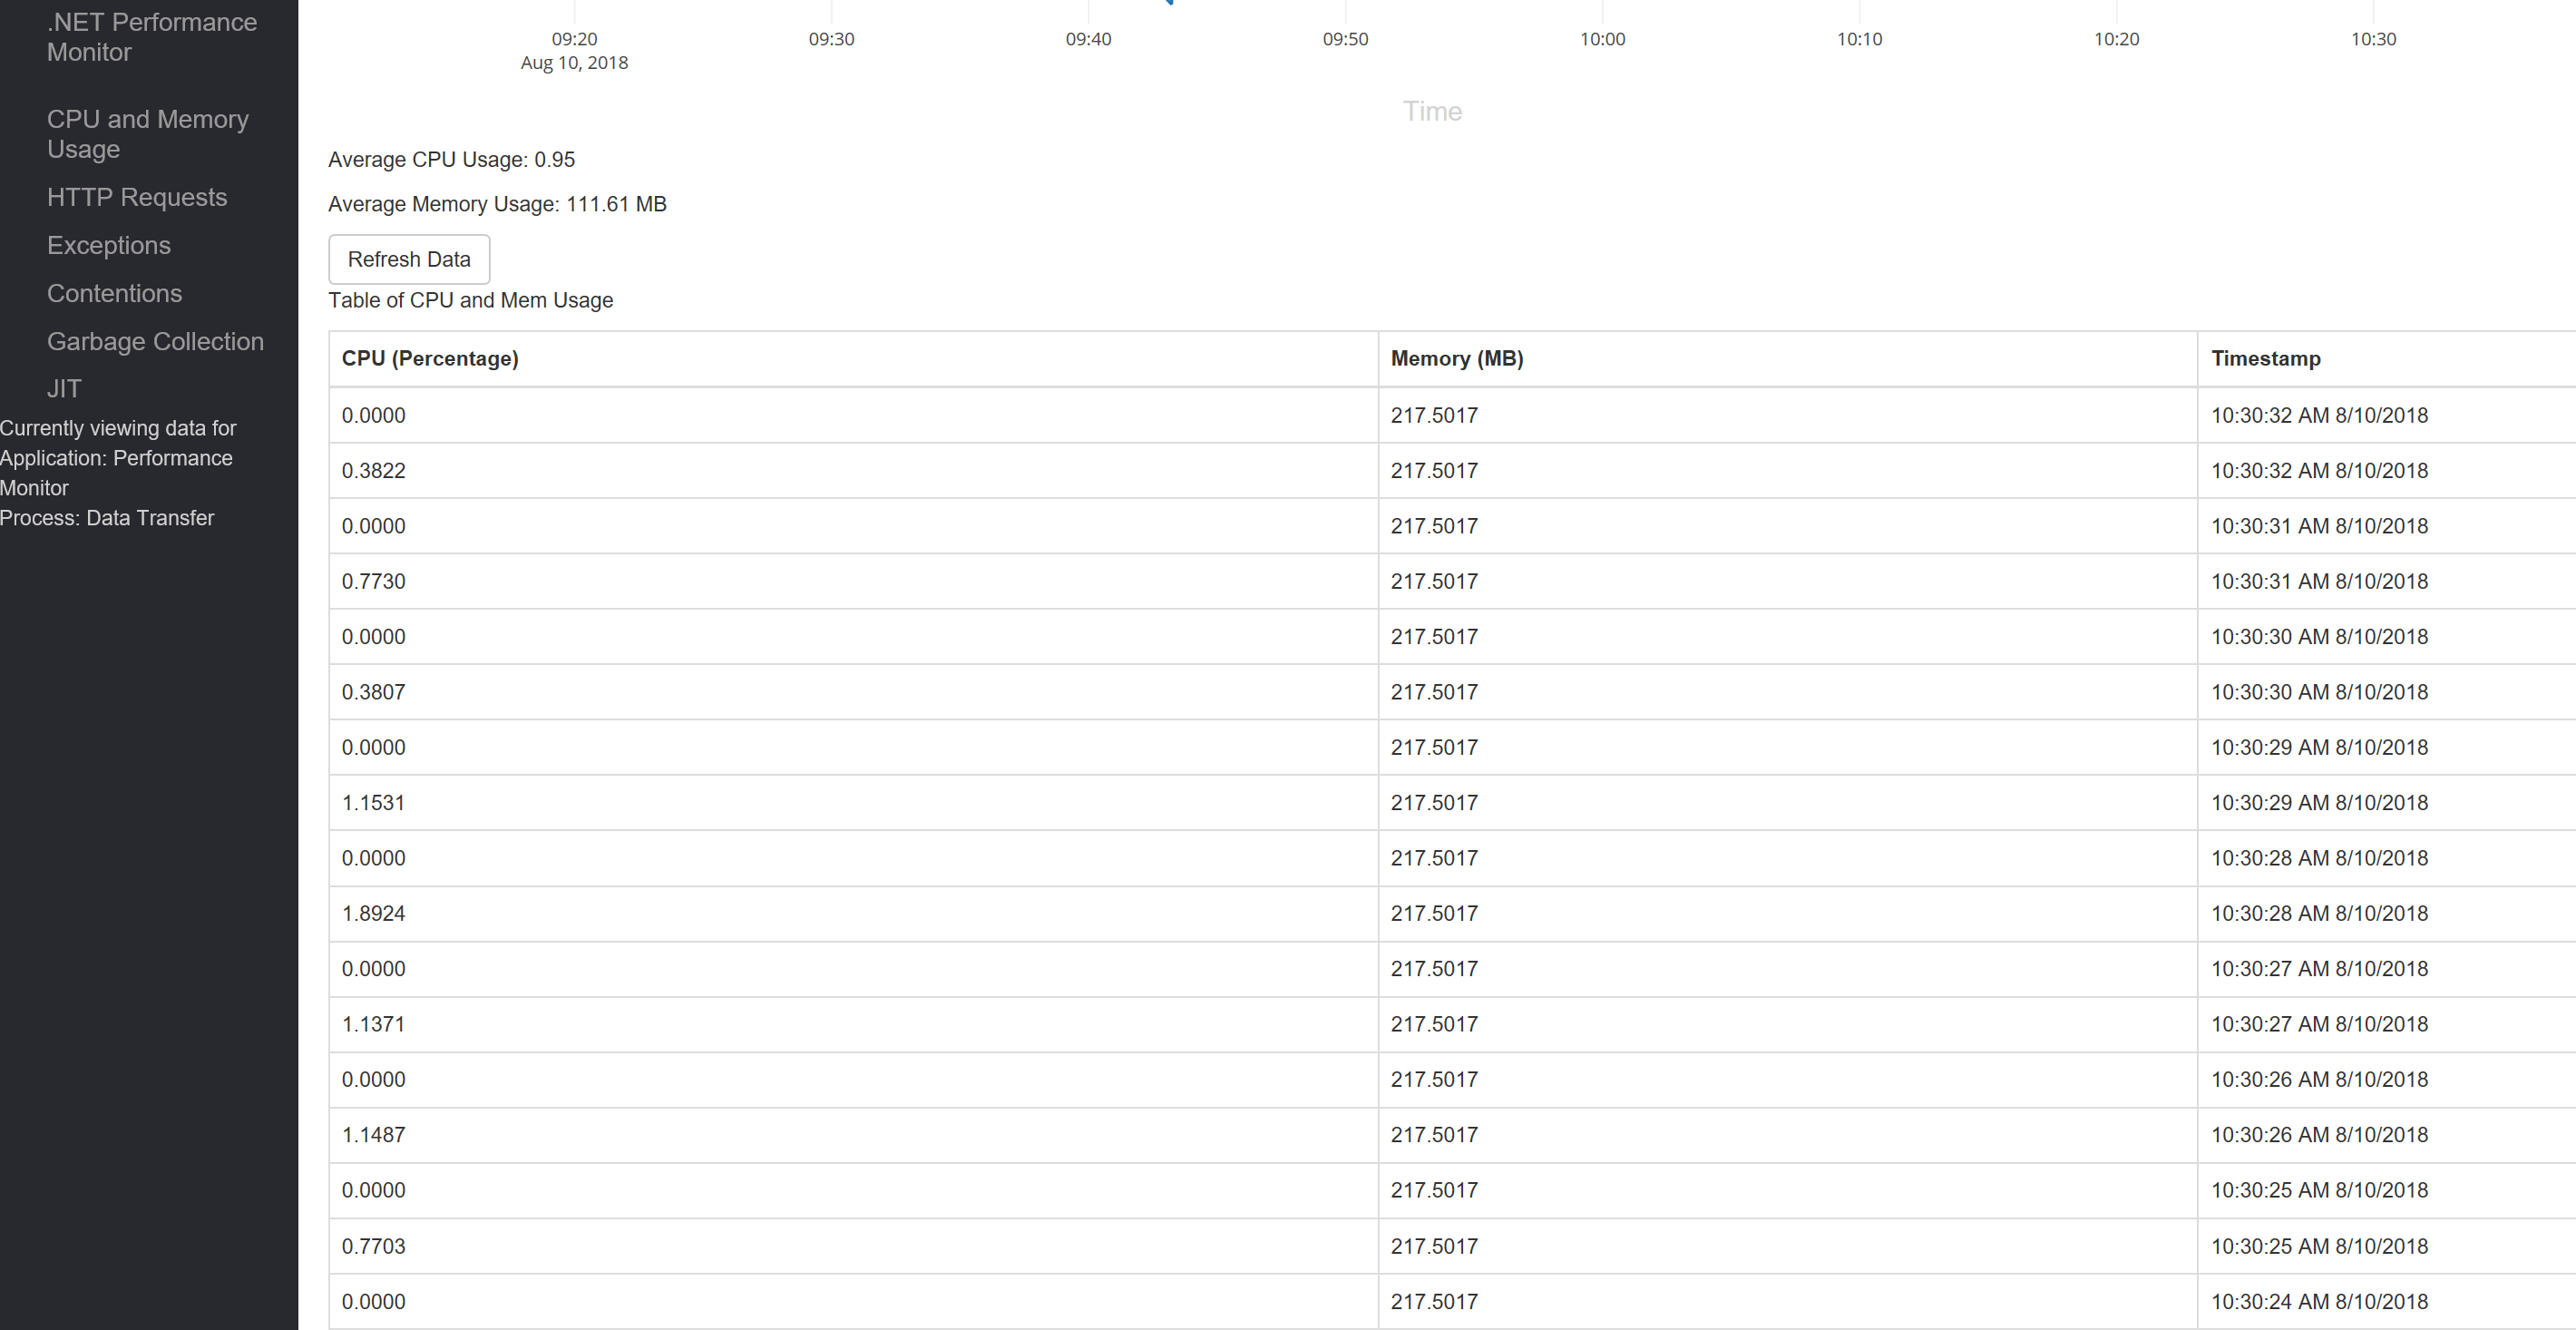Click the Timestamp column header

2265,359
